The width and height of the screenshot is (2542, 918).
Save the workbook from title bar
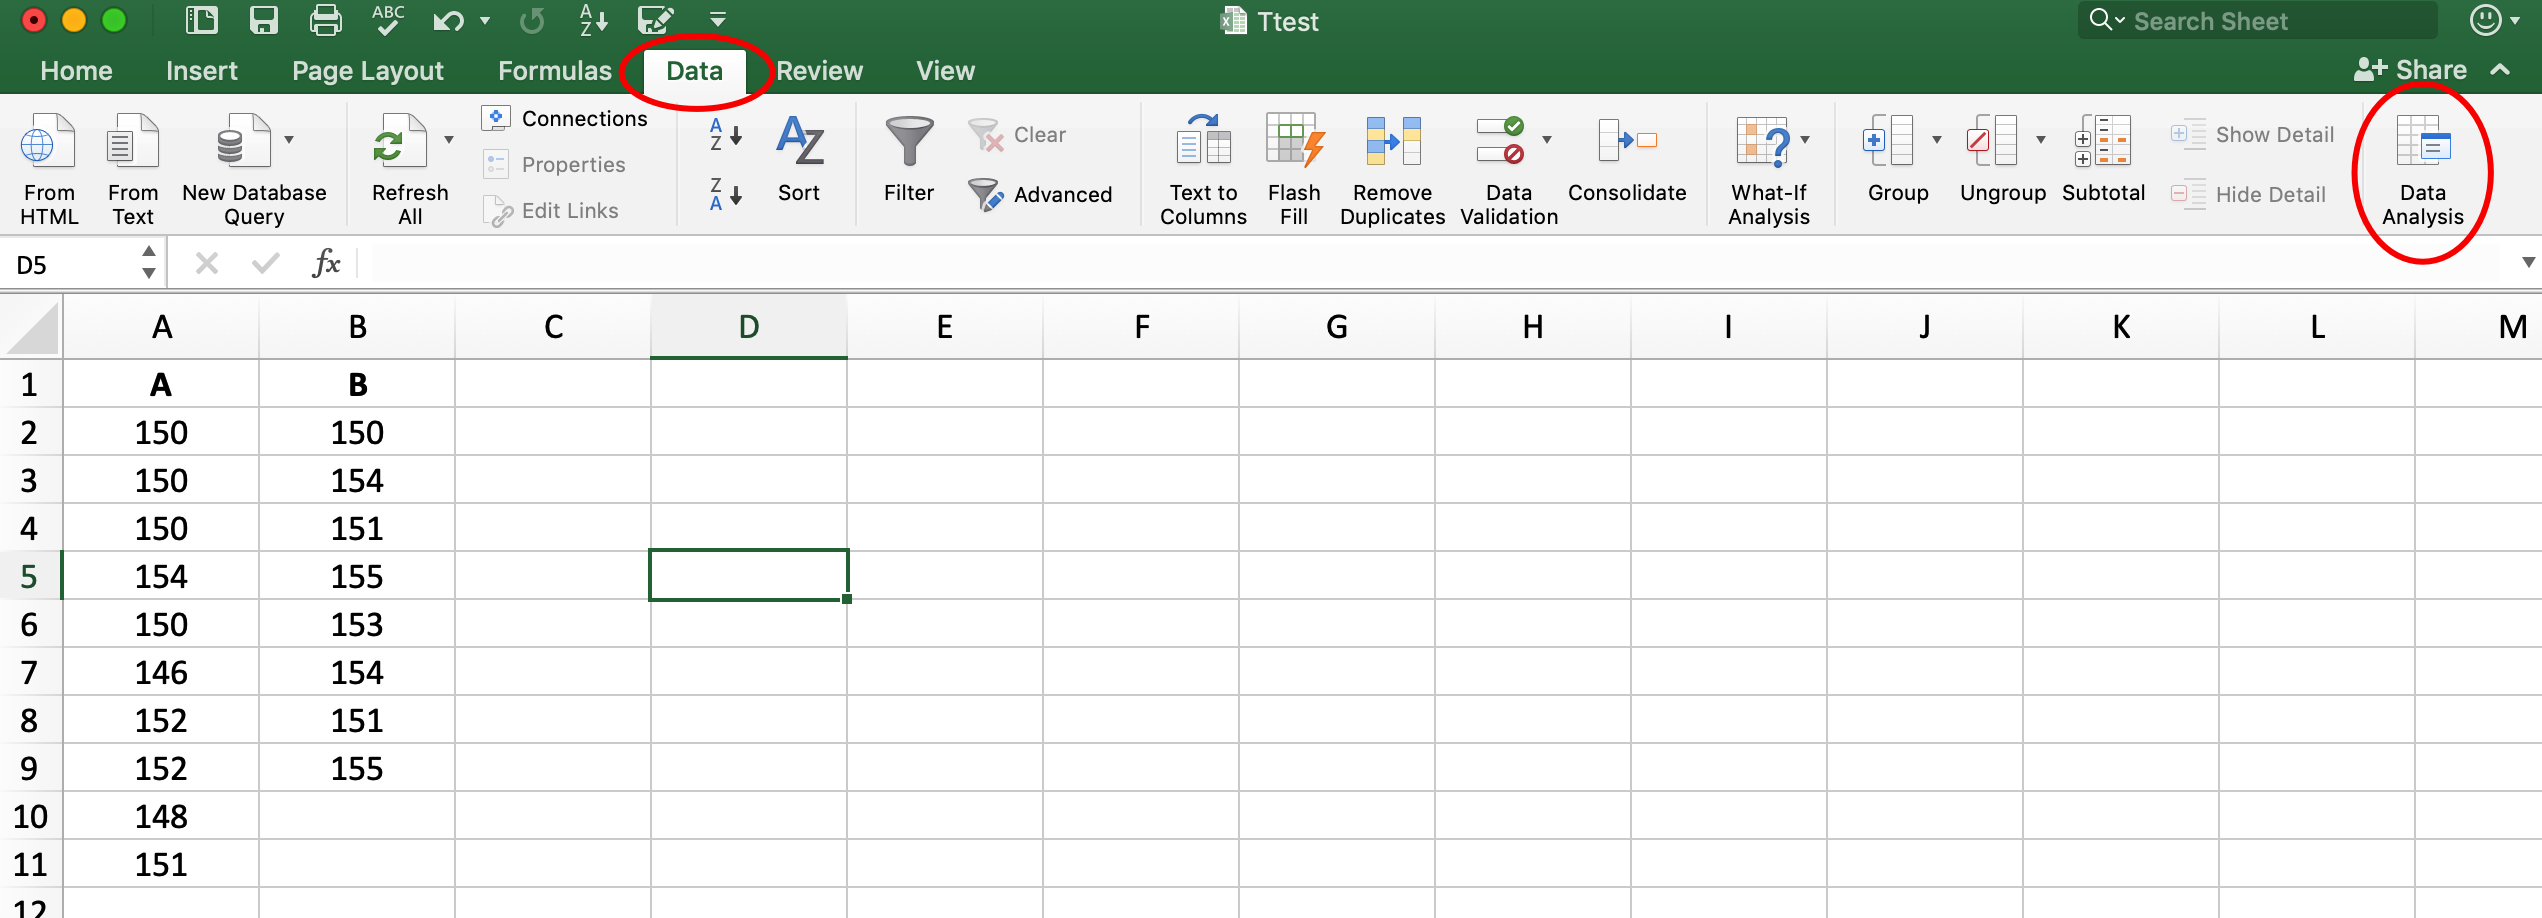pyautogui.click(x=264, y=20)
